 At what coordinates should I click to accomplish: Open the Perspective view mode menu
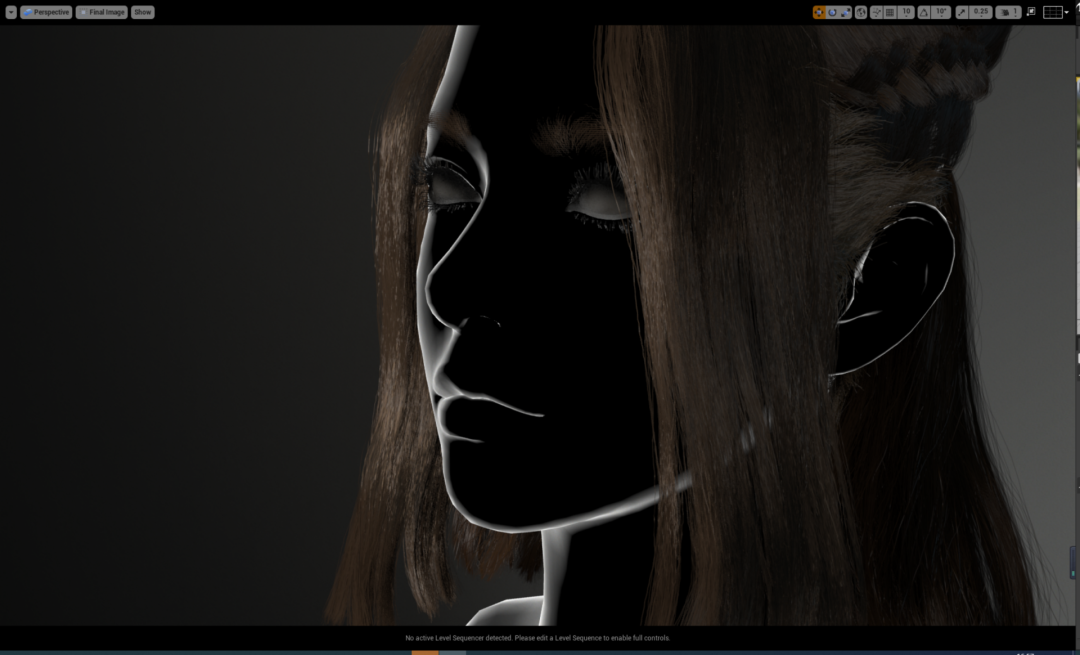(46, 12)
